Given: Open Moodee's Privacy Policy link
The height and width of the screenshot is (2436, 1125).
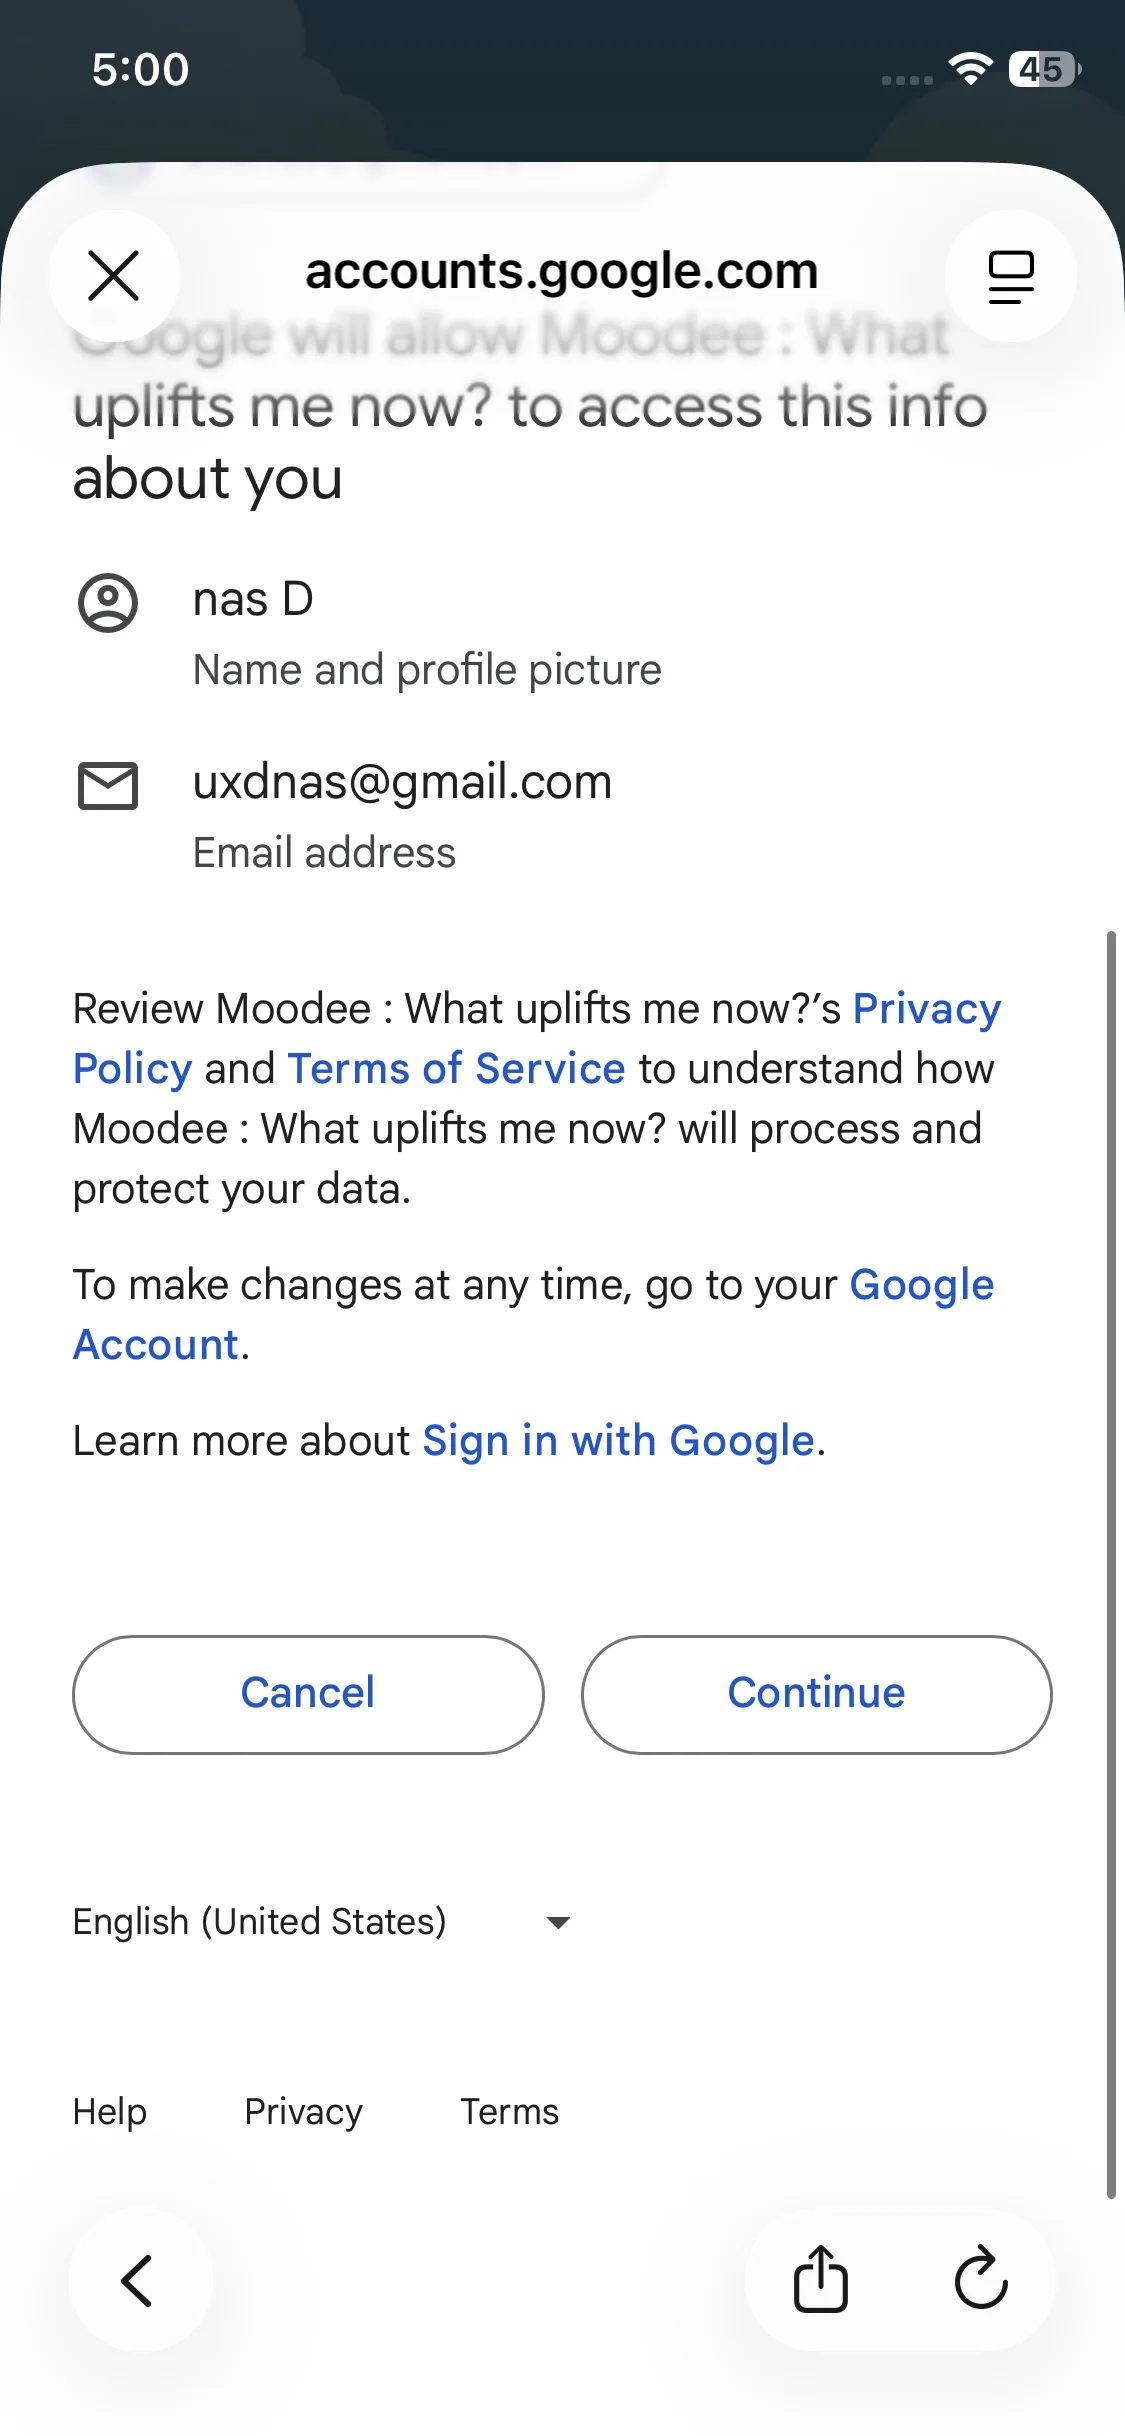Looking at the screenshot, I should 925,1009.
